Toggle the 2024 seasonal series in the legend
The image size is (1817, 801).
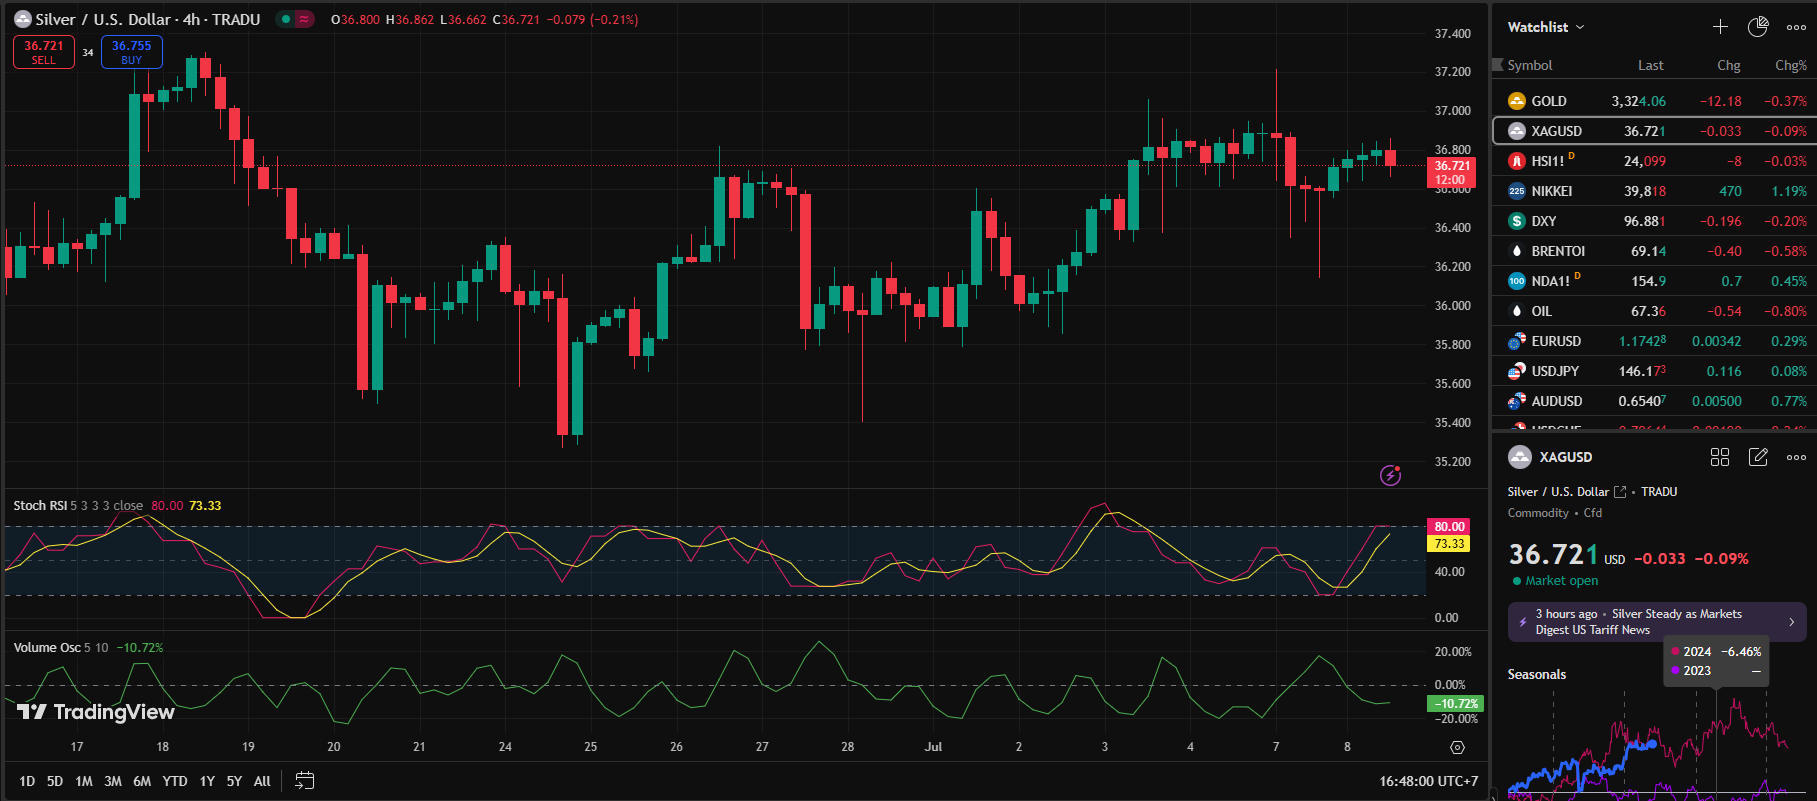[1697, 651]
